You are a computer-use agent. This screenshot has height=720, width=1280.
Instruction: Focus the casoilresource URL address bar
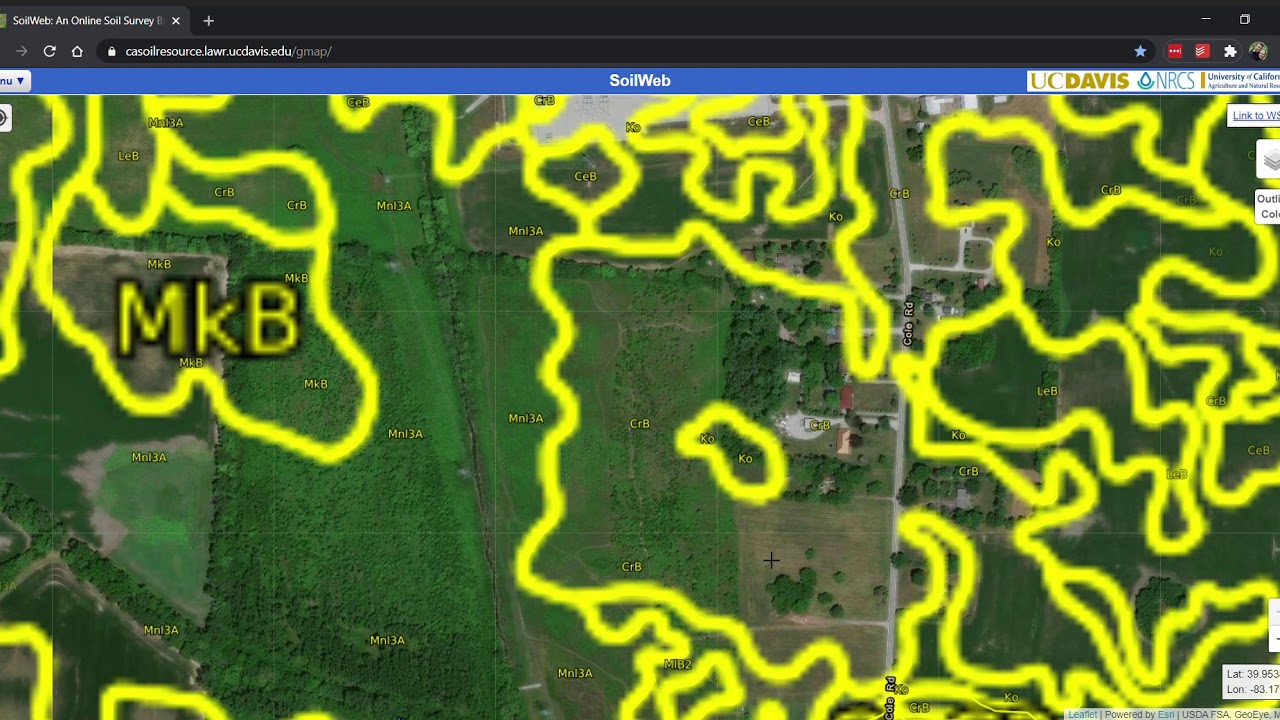[x=625, y=51]
